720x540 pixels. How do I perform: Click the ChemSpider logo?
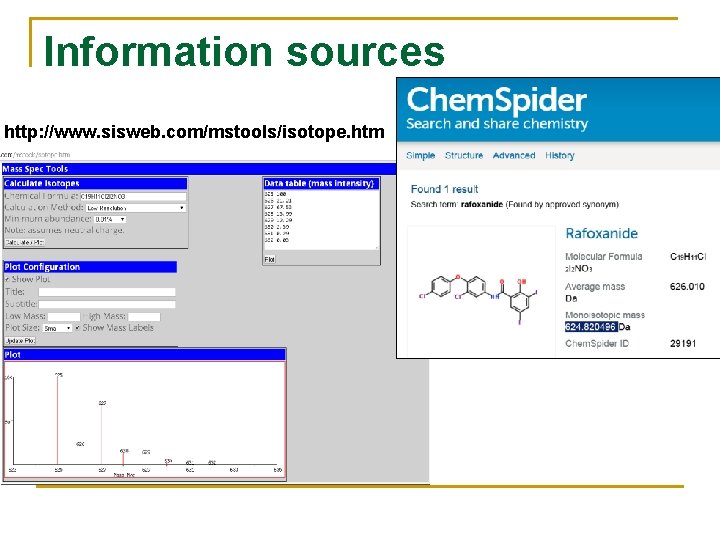point(496,100)
